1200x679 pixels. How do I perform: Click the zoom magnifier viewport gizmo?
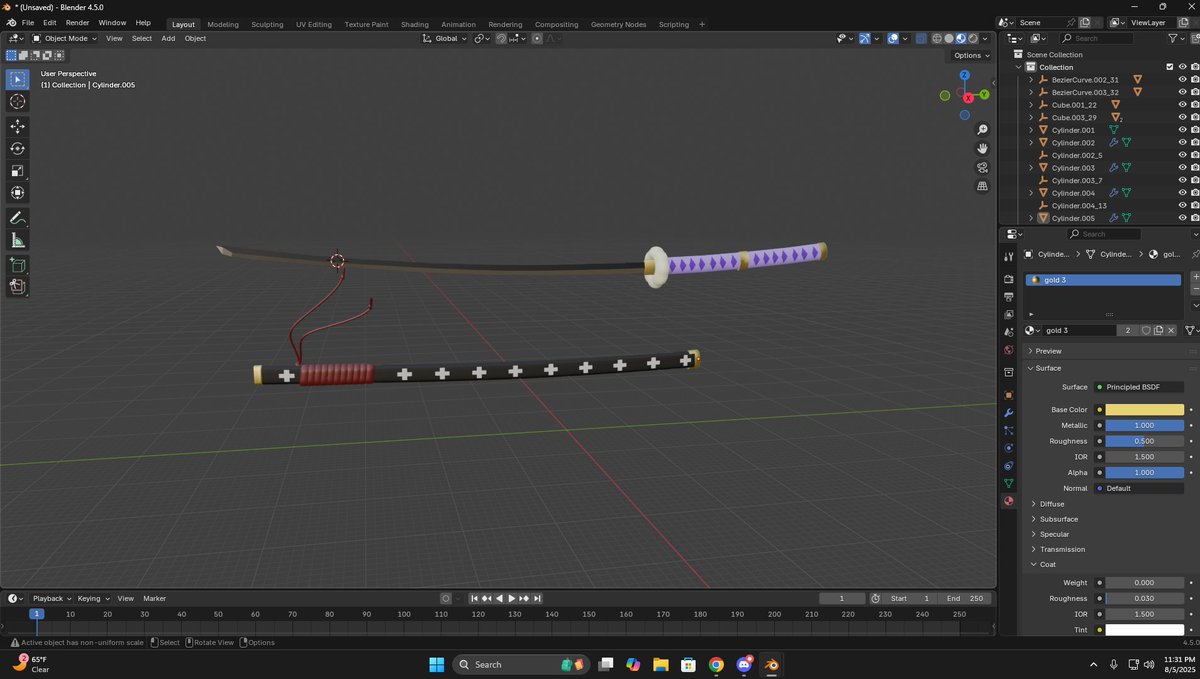(982, 130)
